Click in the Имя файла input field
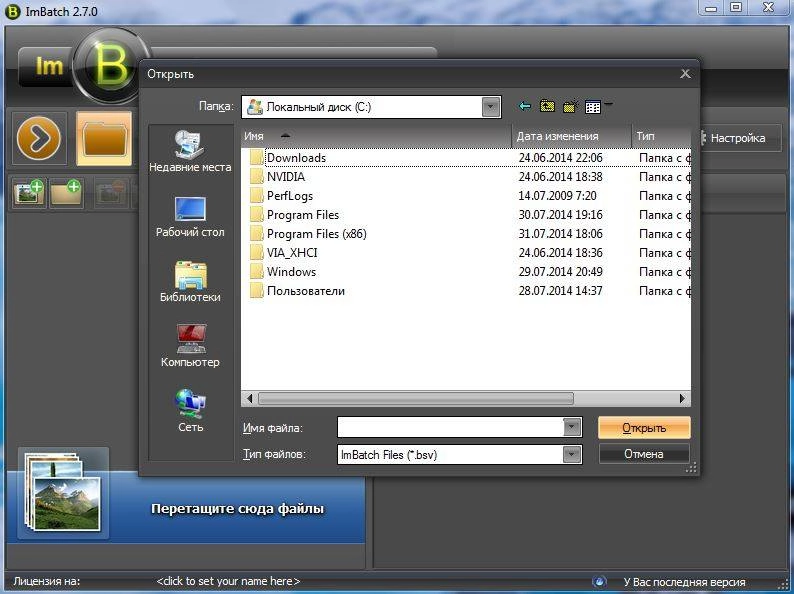Viewport: 794px width, 594px height. (x=451, y=427)
